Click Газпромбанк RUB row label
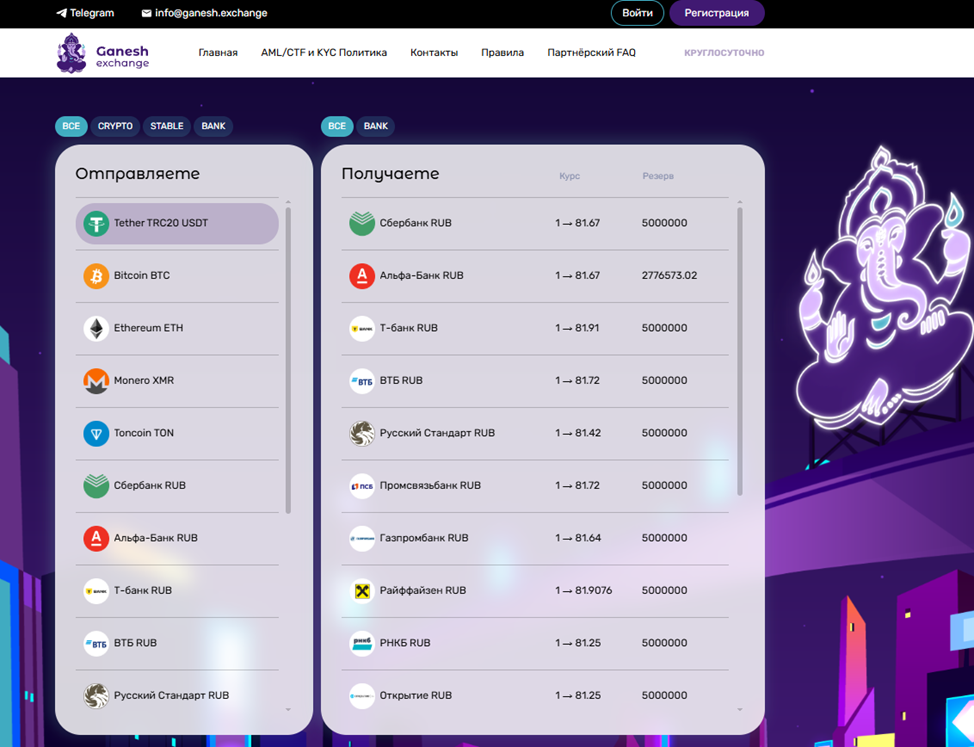The width and height of the screenshot is (974, 747). tap(424, 538)
